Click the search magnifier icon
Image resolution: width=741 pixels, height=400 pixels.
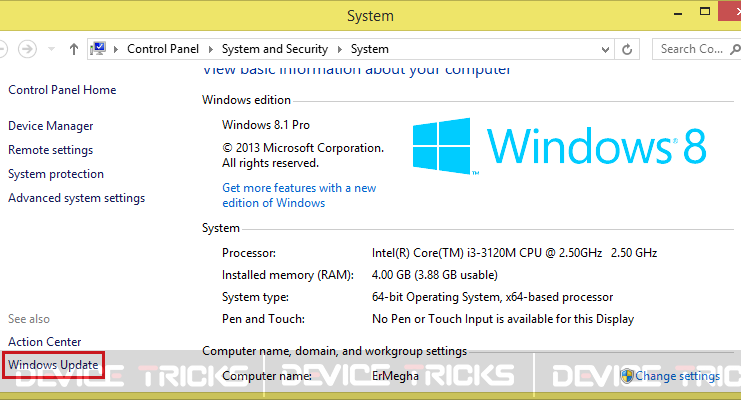click(735, 49)
